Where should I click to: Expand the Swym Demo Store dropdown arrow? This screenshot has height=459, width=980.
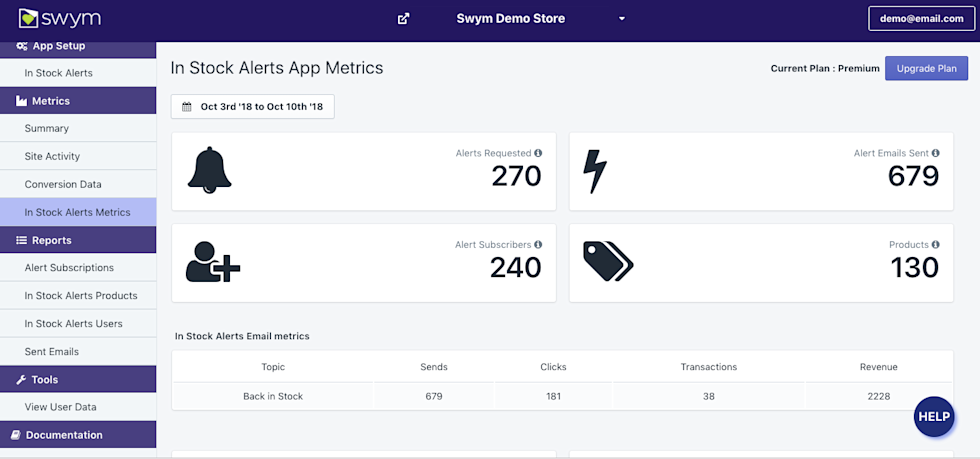point(621,19)
